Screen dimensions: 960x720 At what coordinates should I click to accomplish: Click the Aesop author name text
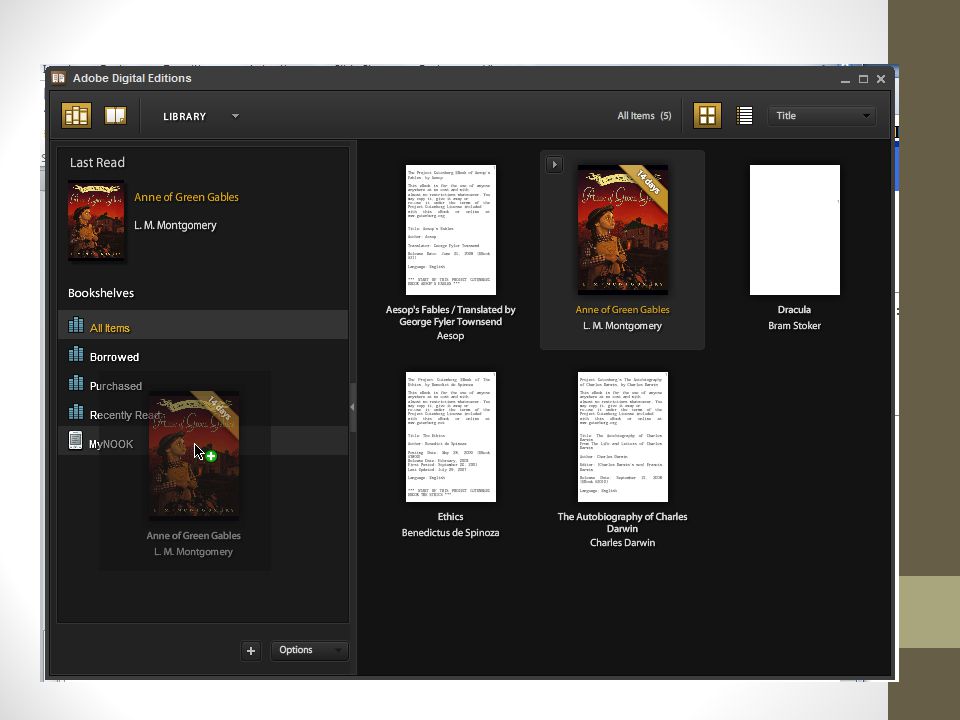point(450,336)
